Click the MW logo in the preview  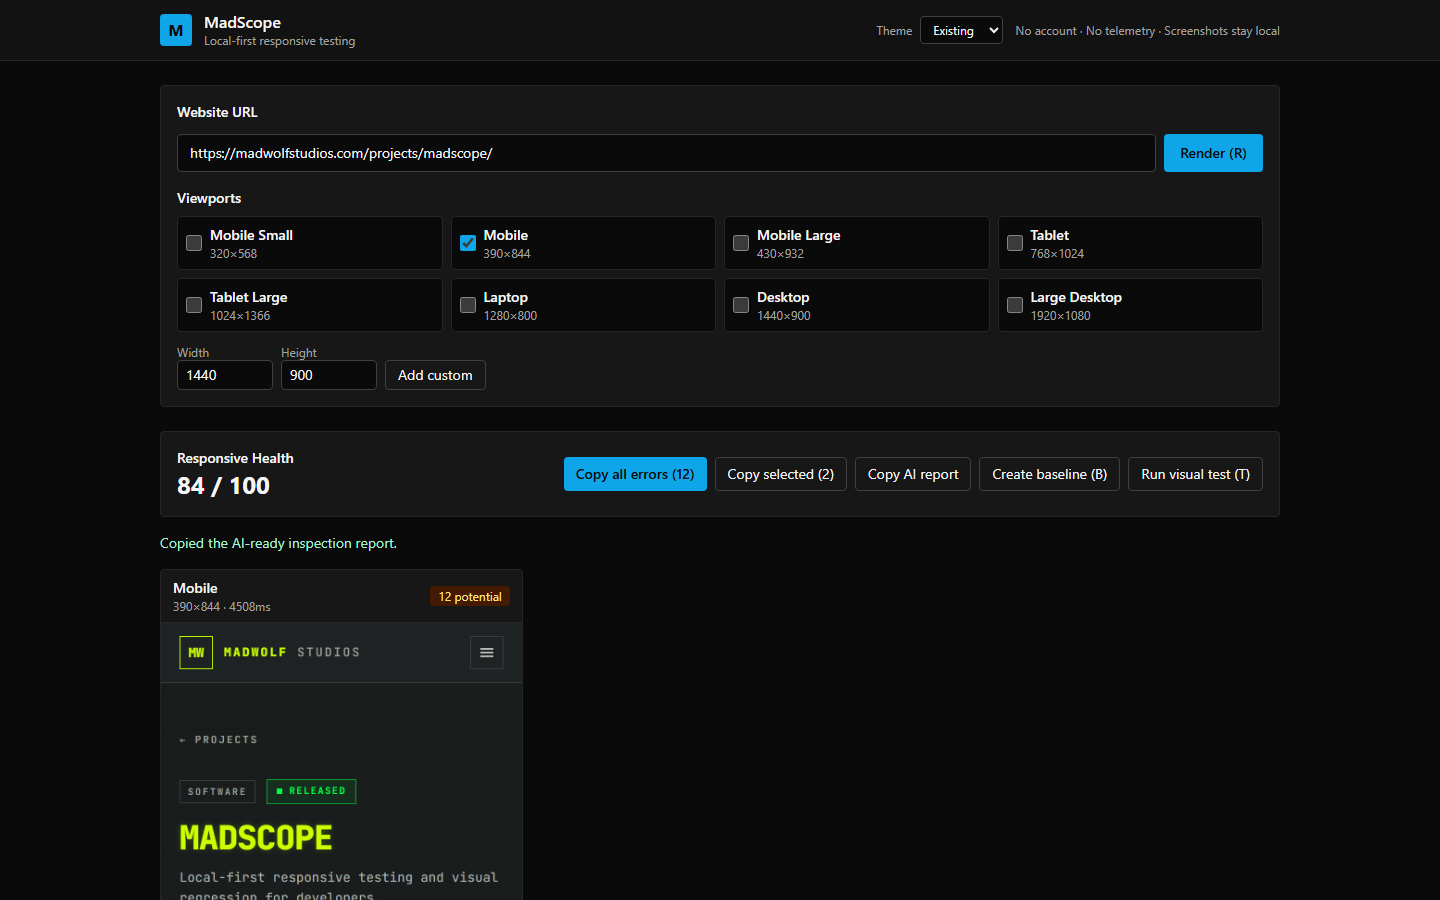tap(196, 653)
